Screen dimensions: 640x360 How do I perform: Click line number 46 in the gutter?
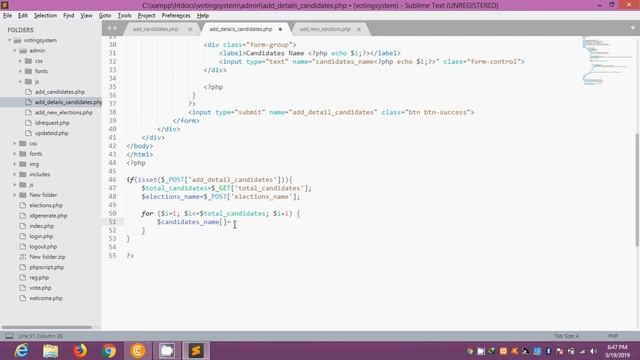pyautogui.click(x=112, y=180)
